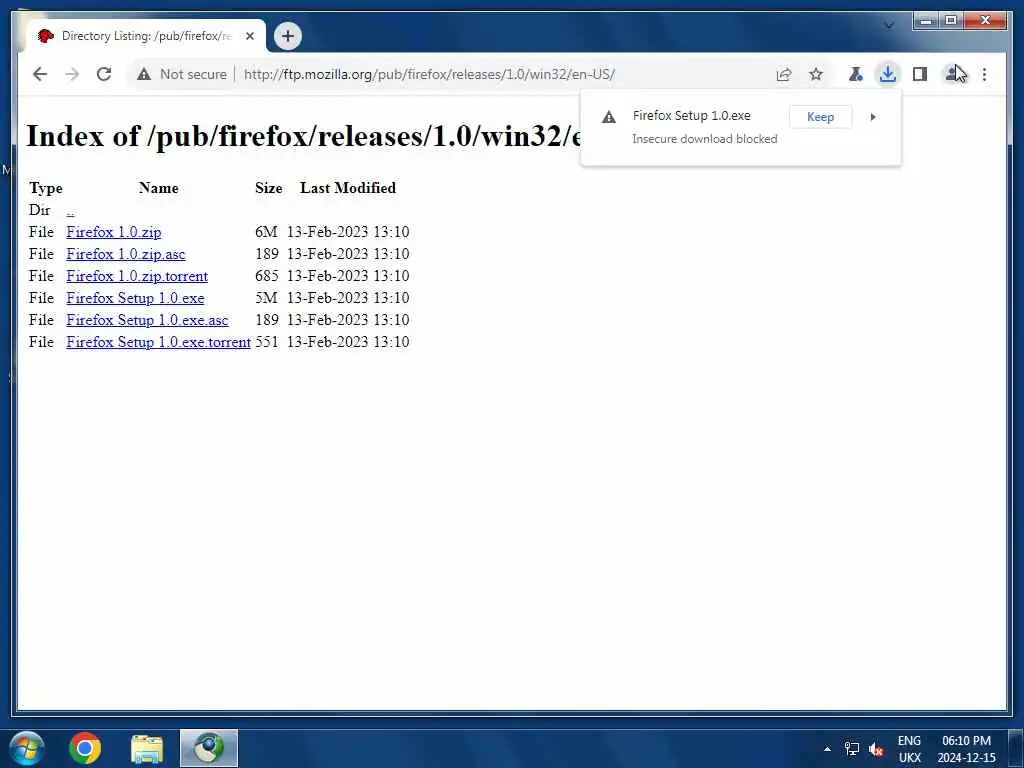Click the Index of page heading

[x=303, y=136]
